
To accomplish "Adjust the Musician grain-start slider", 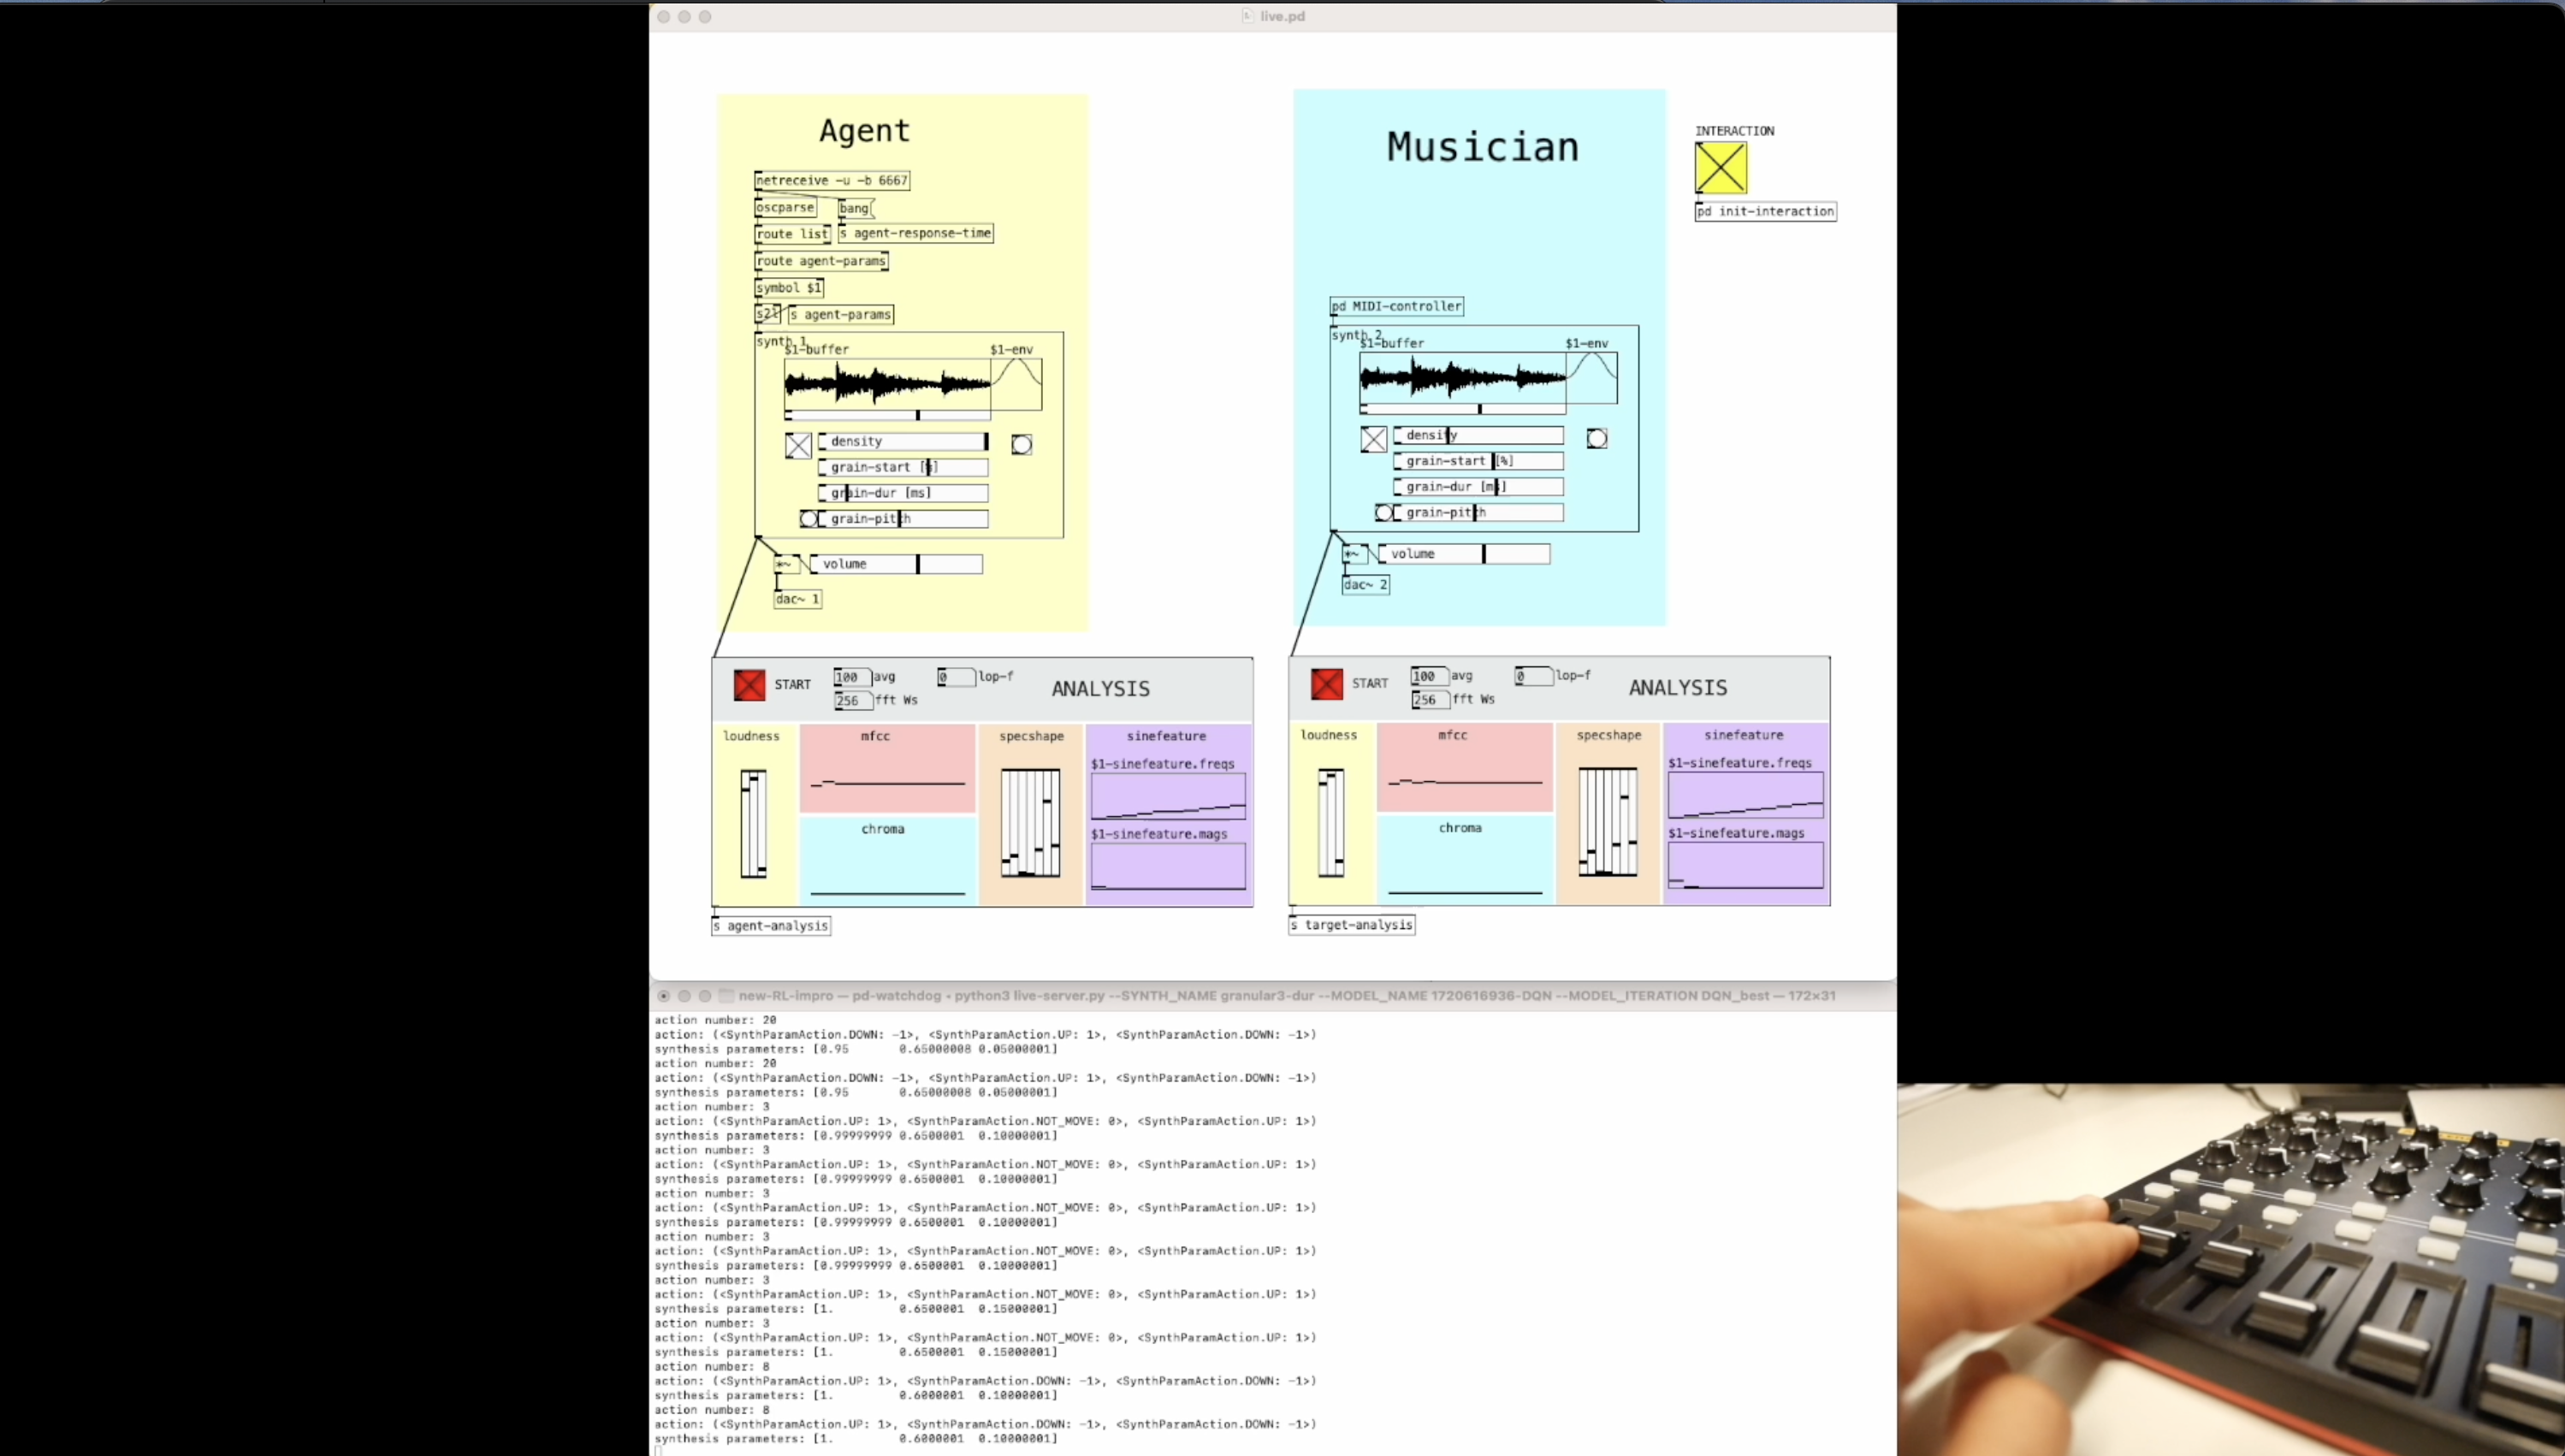I will (1478, 461).
